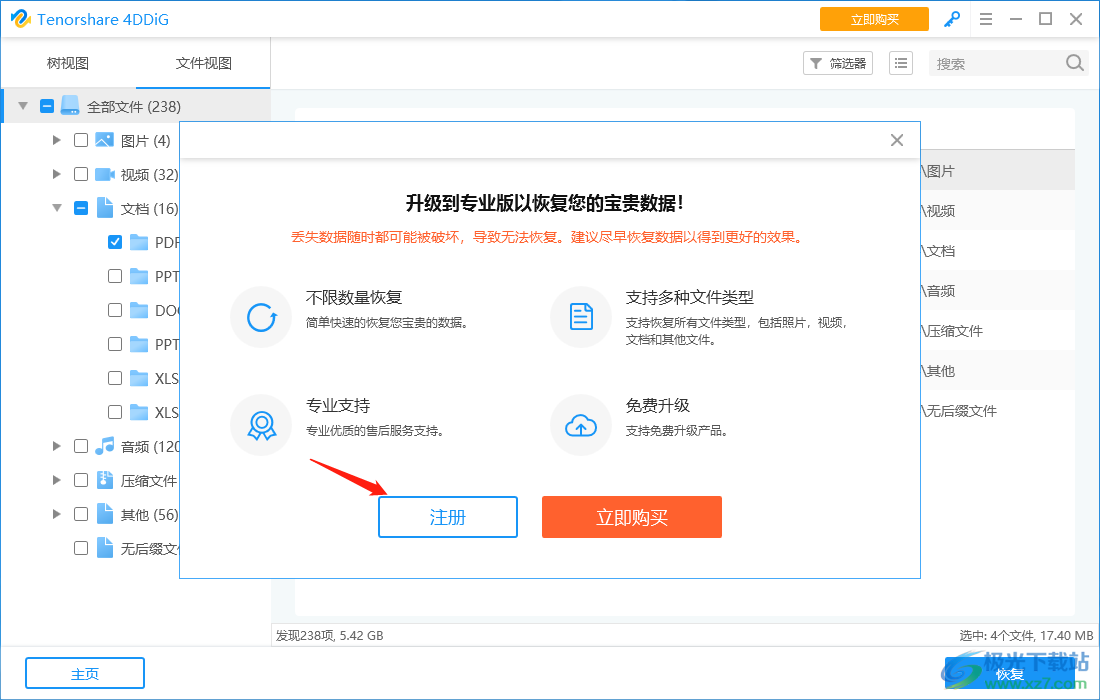Check the 音频 checkbox
This screenshot has width=1100, height=700.
81,446
